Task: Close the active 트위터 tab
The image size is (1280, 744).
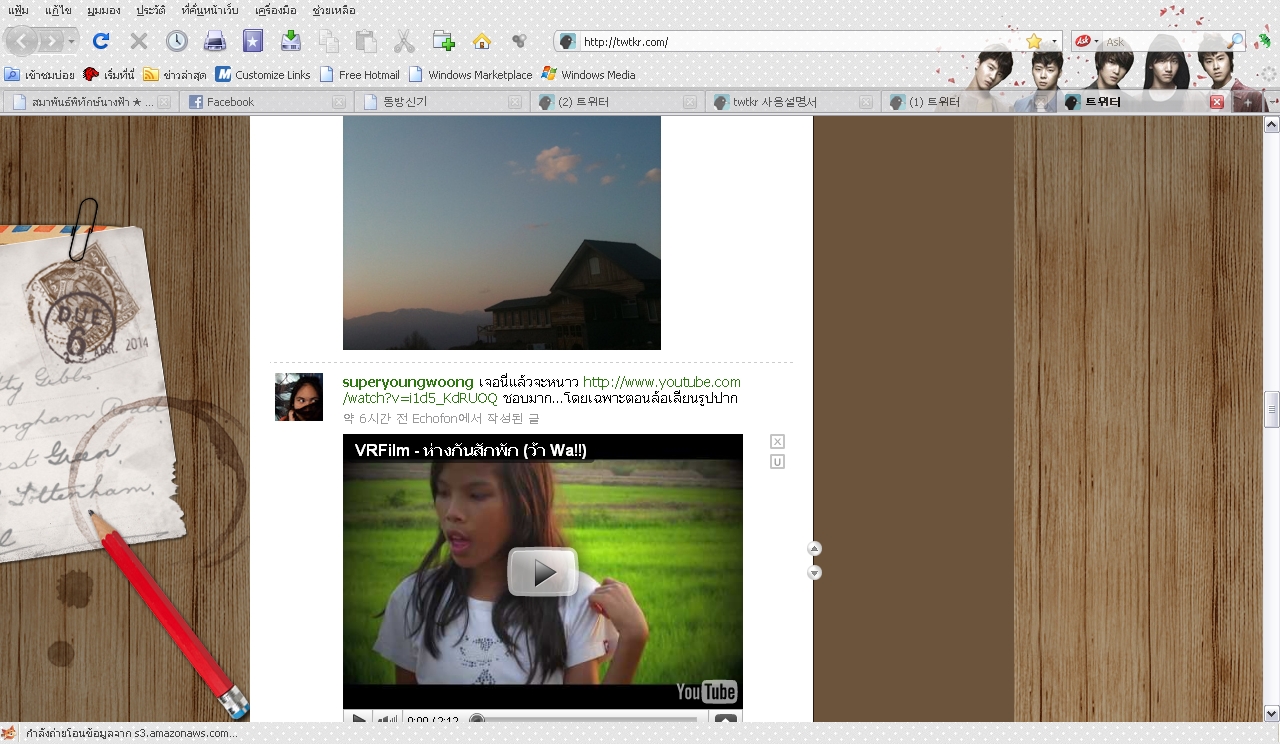Action: click(x=1217, y=102)
